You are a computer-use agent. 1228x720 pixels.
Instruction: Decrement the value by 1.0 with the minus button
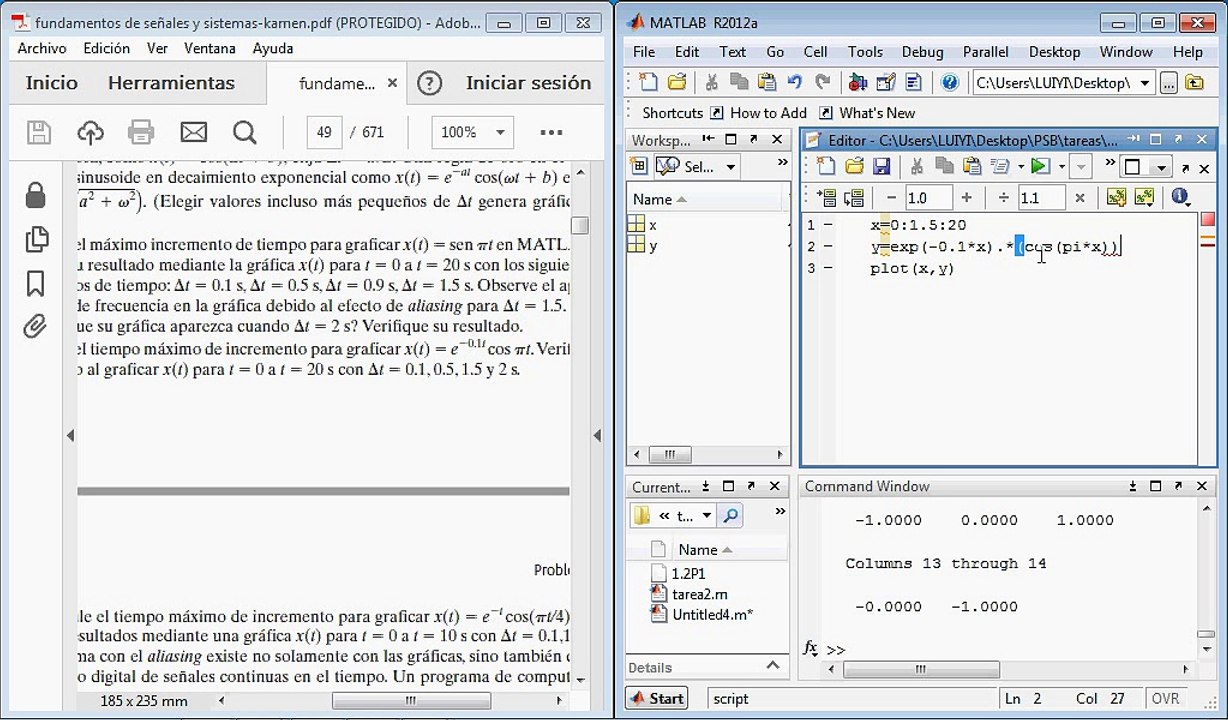click(892, 198)
